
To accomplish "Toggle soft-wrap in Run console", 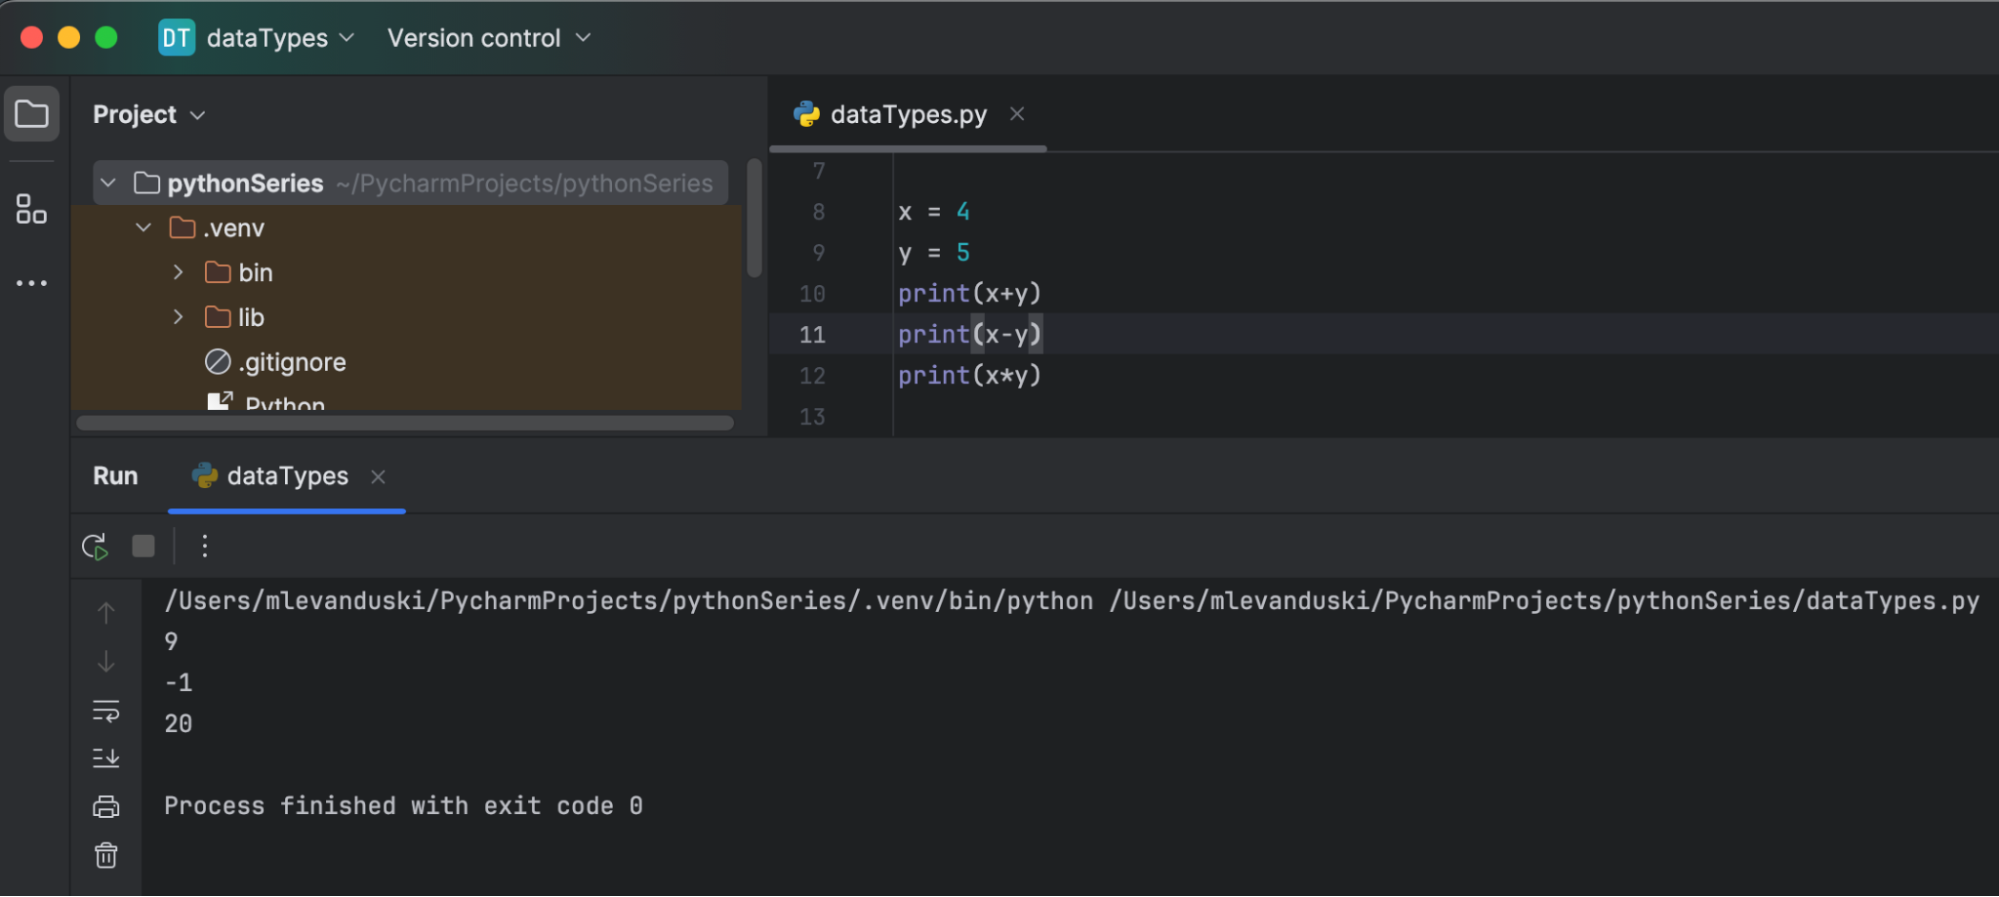I will pyautogui.click(x=106, y=711).
